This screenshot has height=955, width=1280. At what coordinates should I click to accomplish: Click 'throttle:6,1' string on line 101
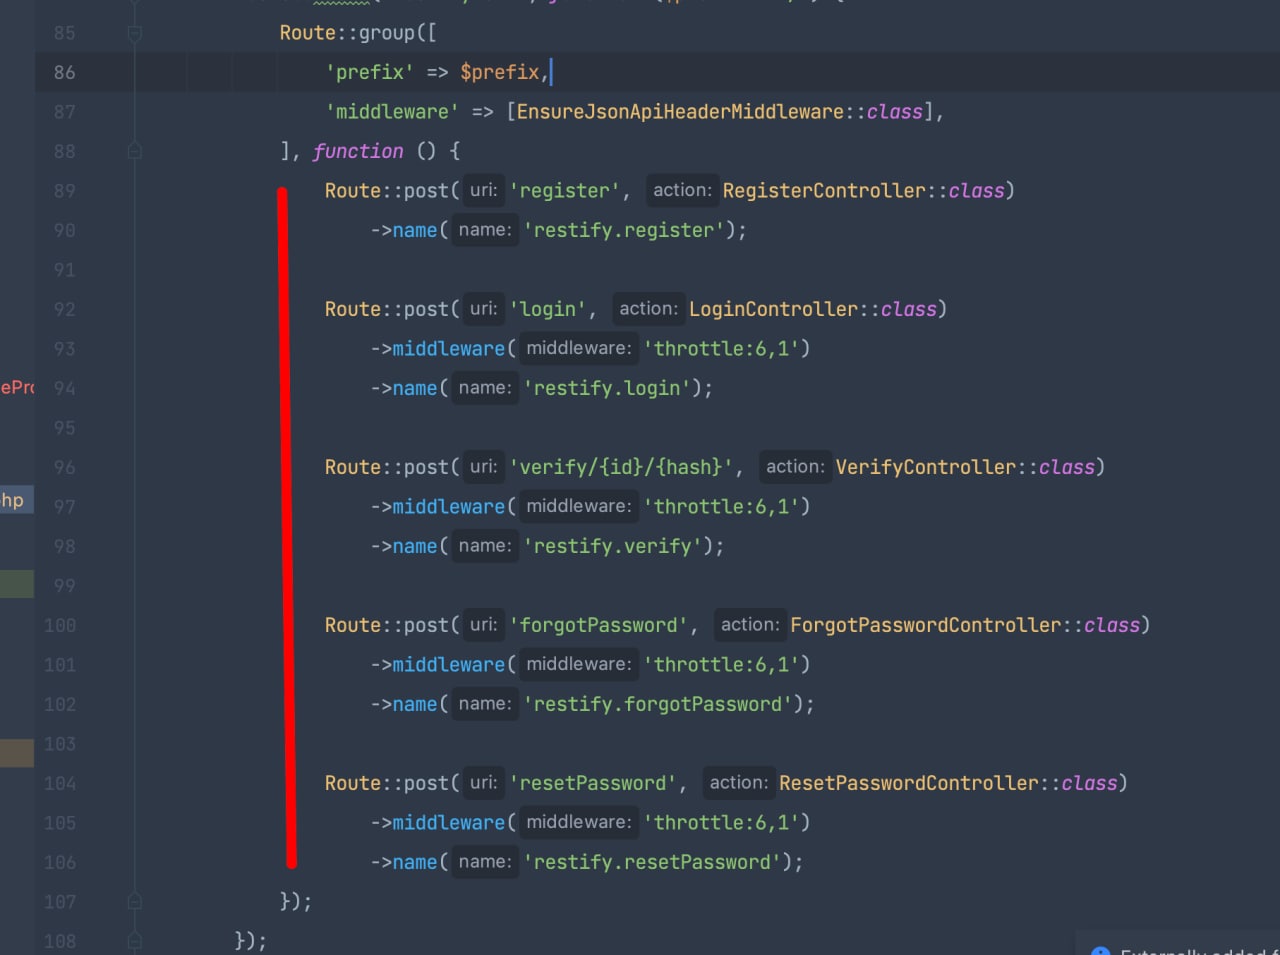(x=722, y=665)
